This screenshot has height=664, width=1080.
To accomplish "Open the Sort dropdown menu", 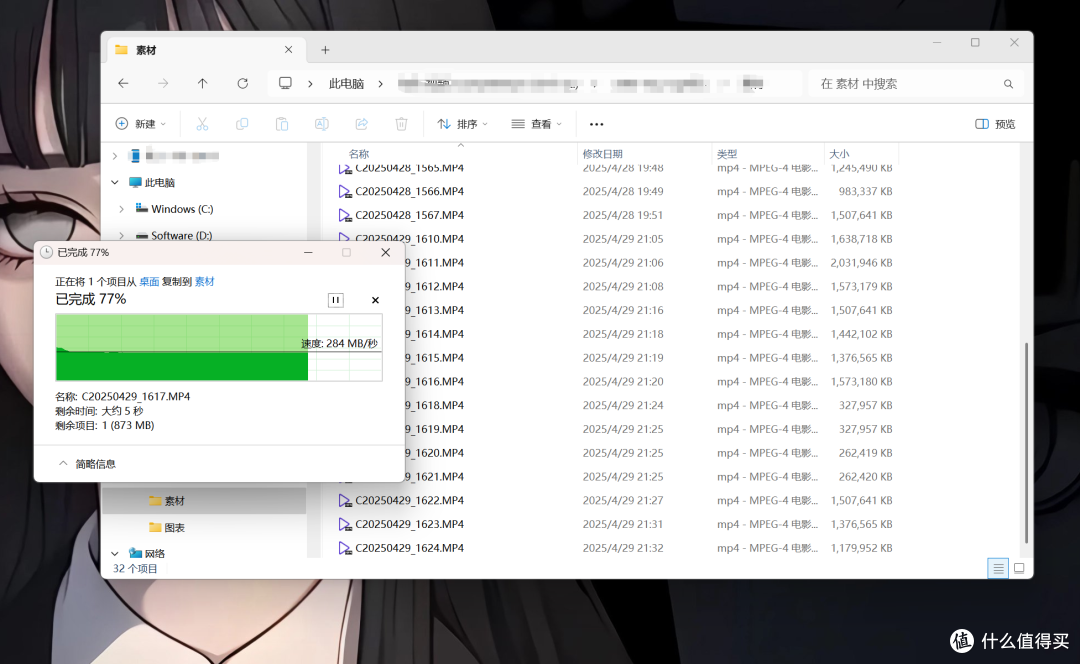I will pos(463,124).
